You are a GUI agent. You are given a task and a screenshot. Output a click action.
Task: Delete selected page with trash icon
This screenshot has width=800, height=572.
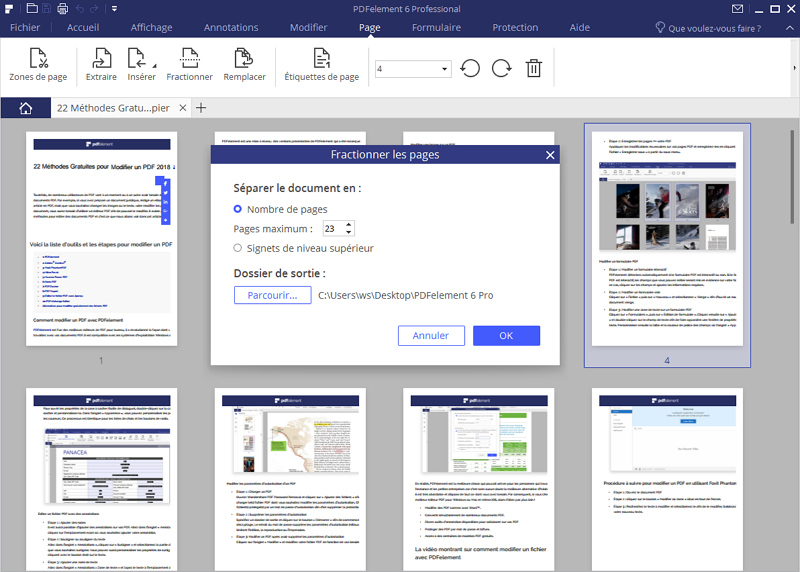click(534, 68)
